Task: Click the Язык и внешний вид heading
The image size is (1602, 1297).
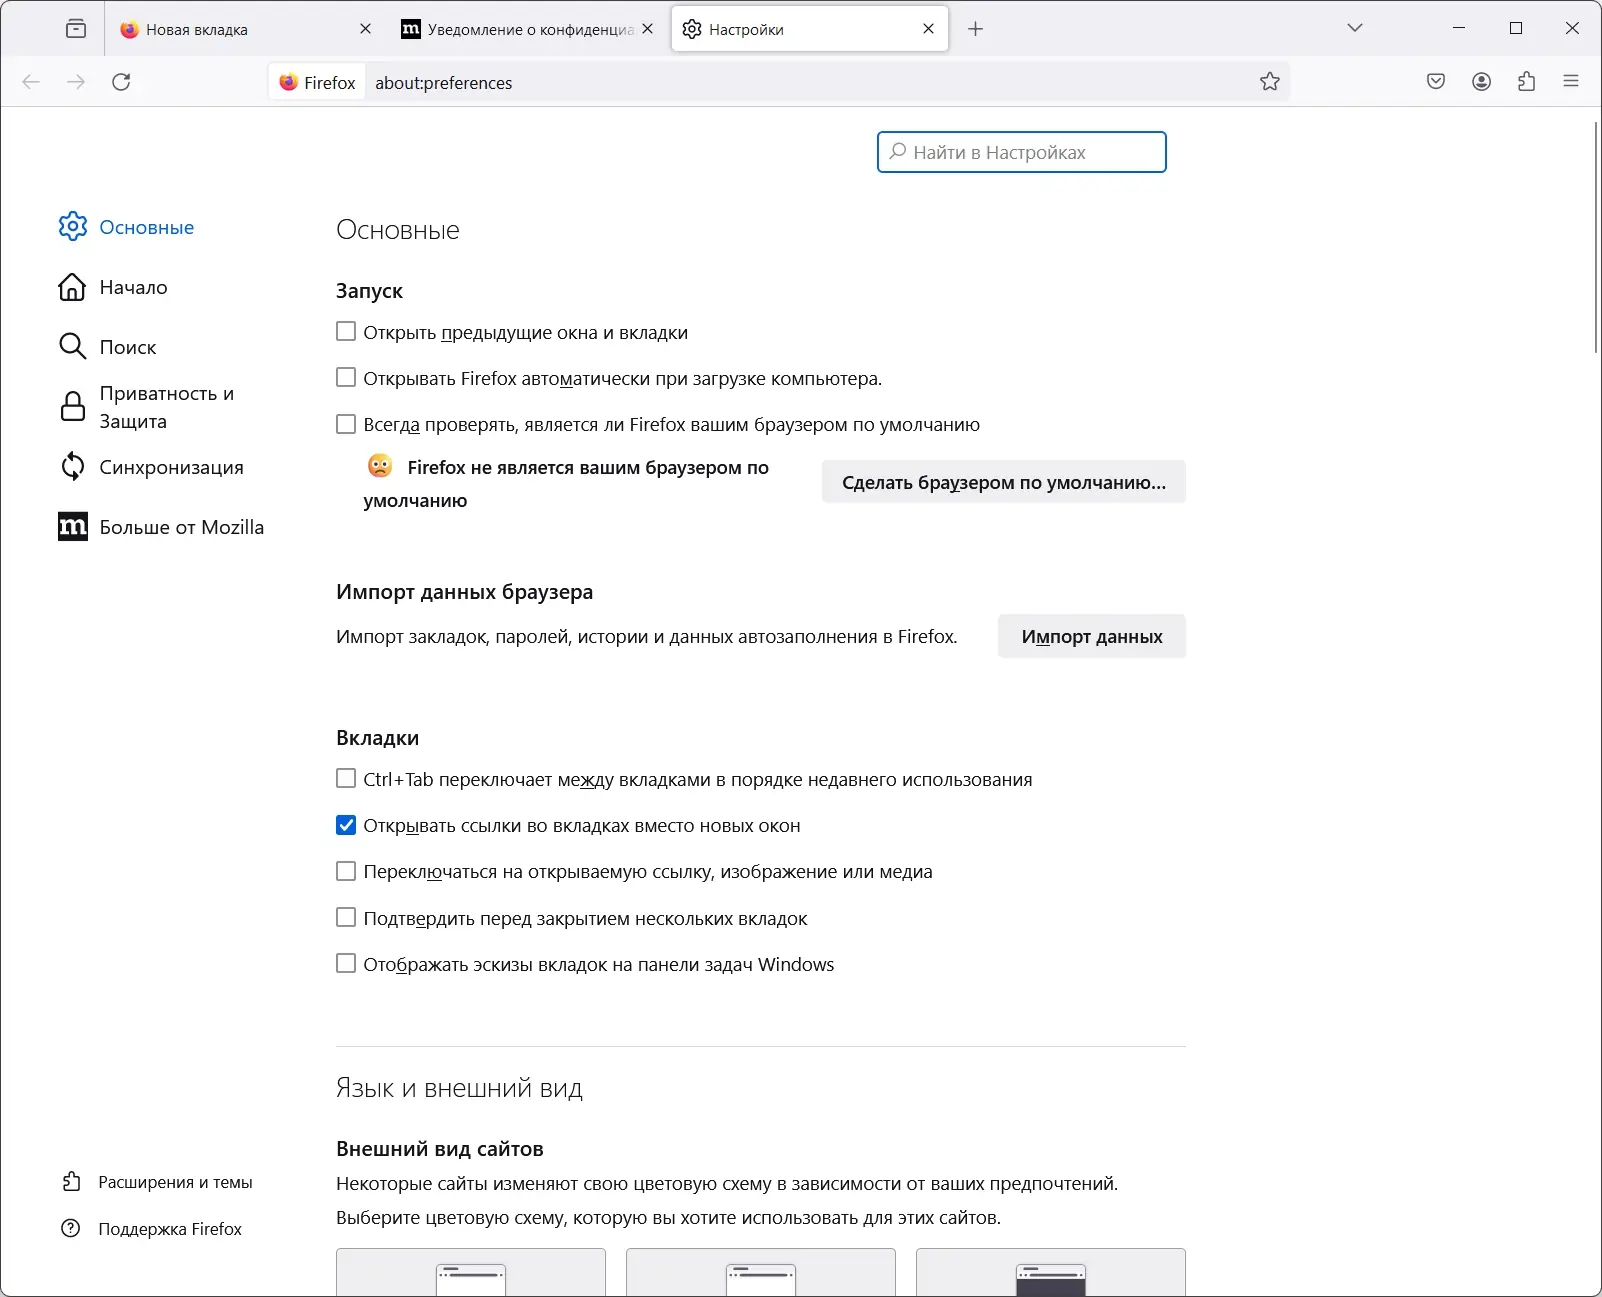Action: (x=459, y=1088)
